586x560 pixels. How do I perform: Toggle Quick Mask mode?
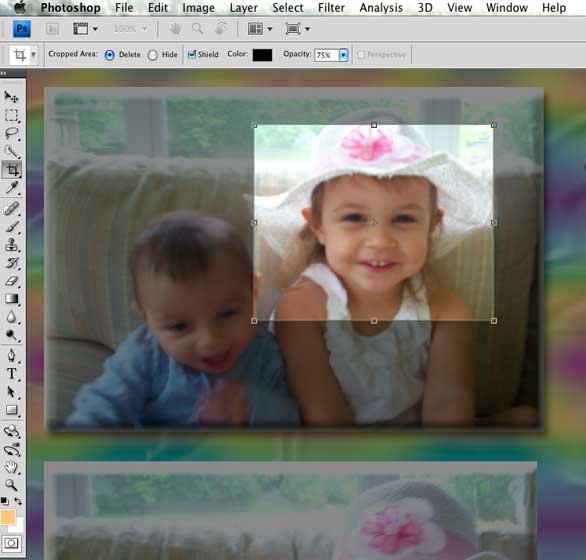coord(11,543)
